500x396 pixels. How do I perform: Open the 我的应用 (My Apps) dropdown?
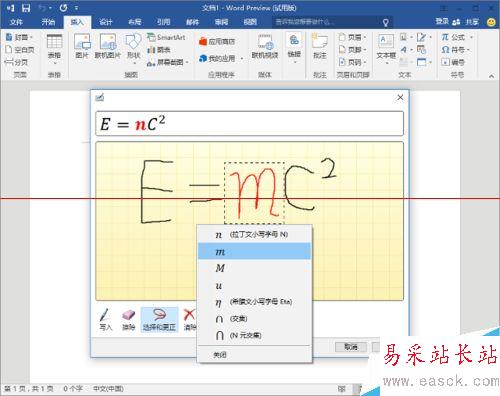[221, 58]
